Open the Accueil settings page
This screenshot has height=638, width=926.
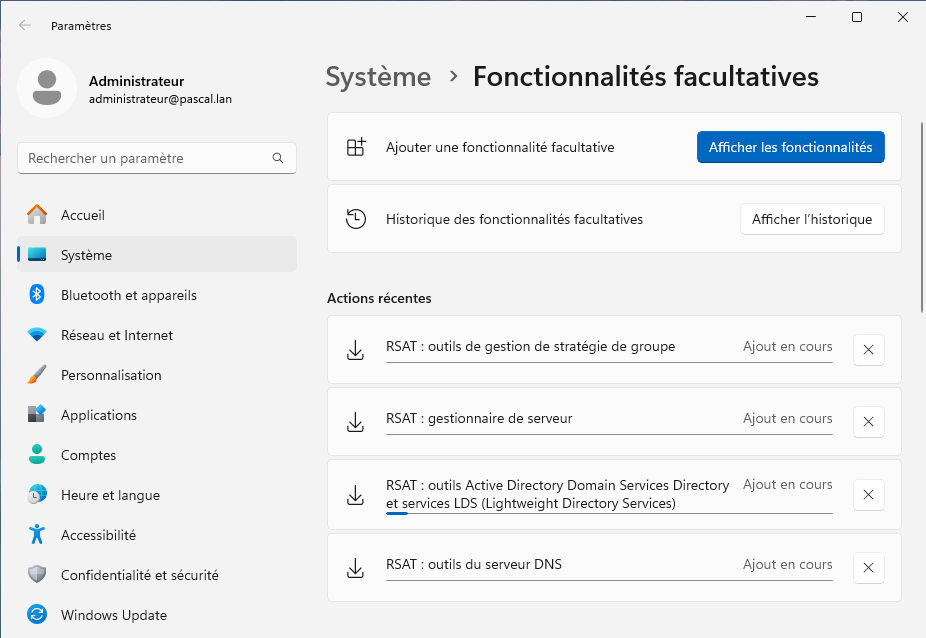click(x=157, y=215)
